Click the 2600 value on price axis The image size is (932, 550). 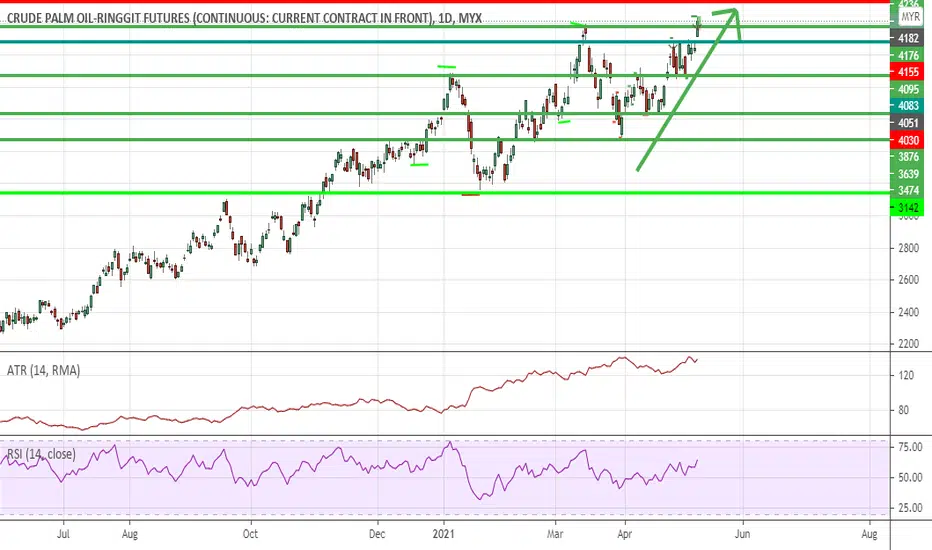[908, 279]
